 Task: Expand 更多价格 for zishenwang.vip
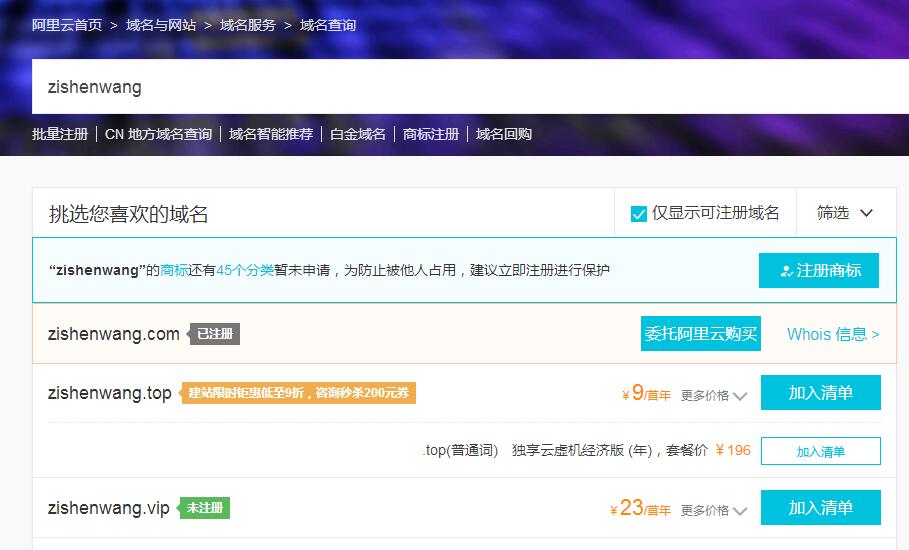click(x=714, y=511)
